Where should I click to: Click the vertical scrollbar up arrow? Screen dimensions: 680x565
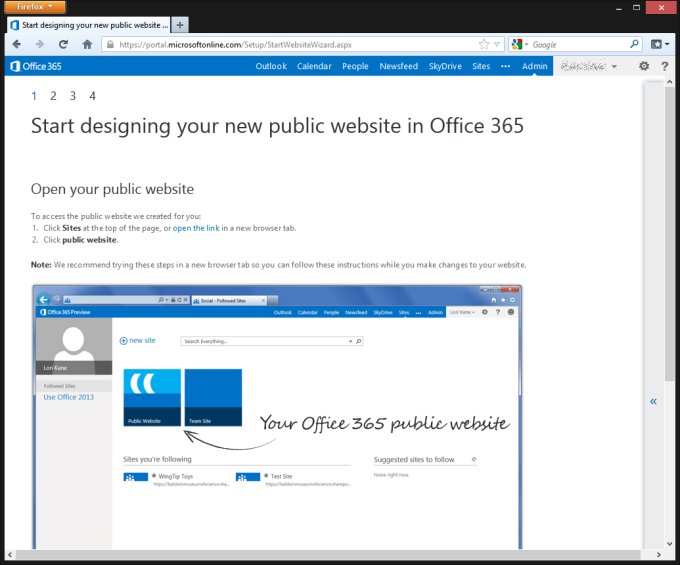click(670, 82)
